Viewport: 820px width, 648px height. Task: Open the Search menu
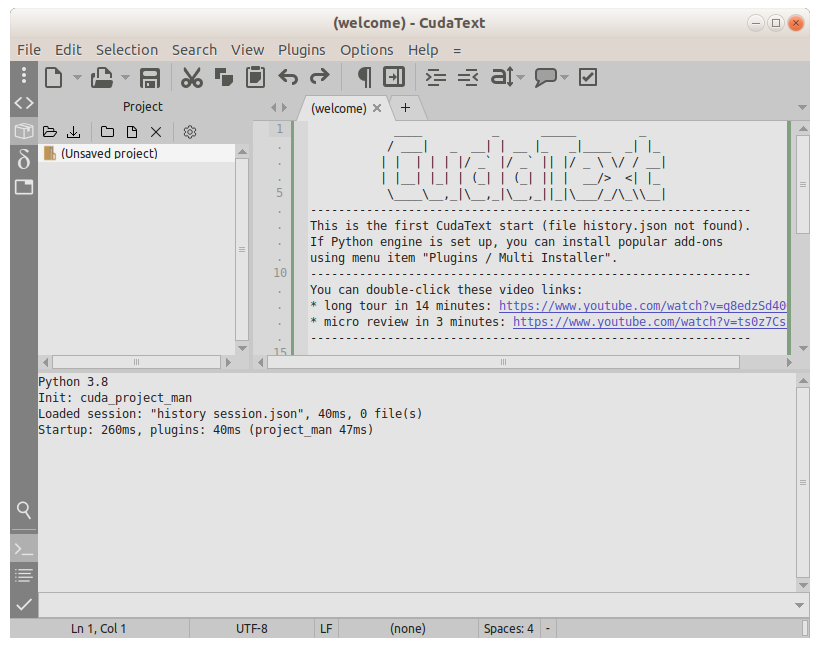tap(195, 50)
